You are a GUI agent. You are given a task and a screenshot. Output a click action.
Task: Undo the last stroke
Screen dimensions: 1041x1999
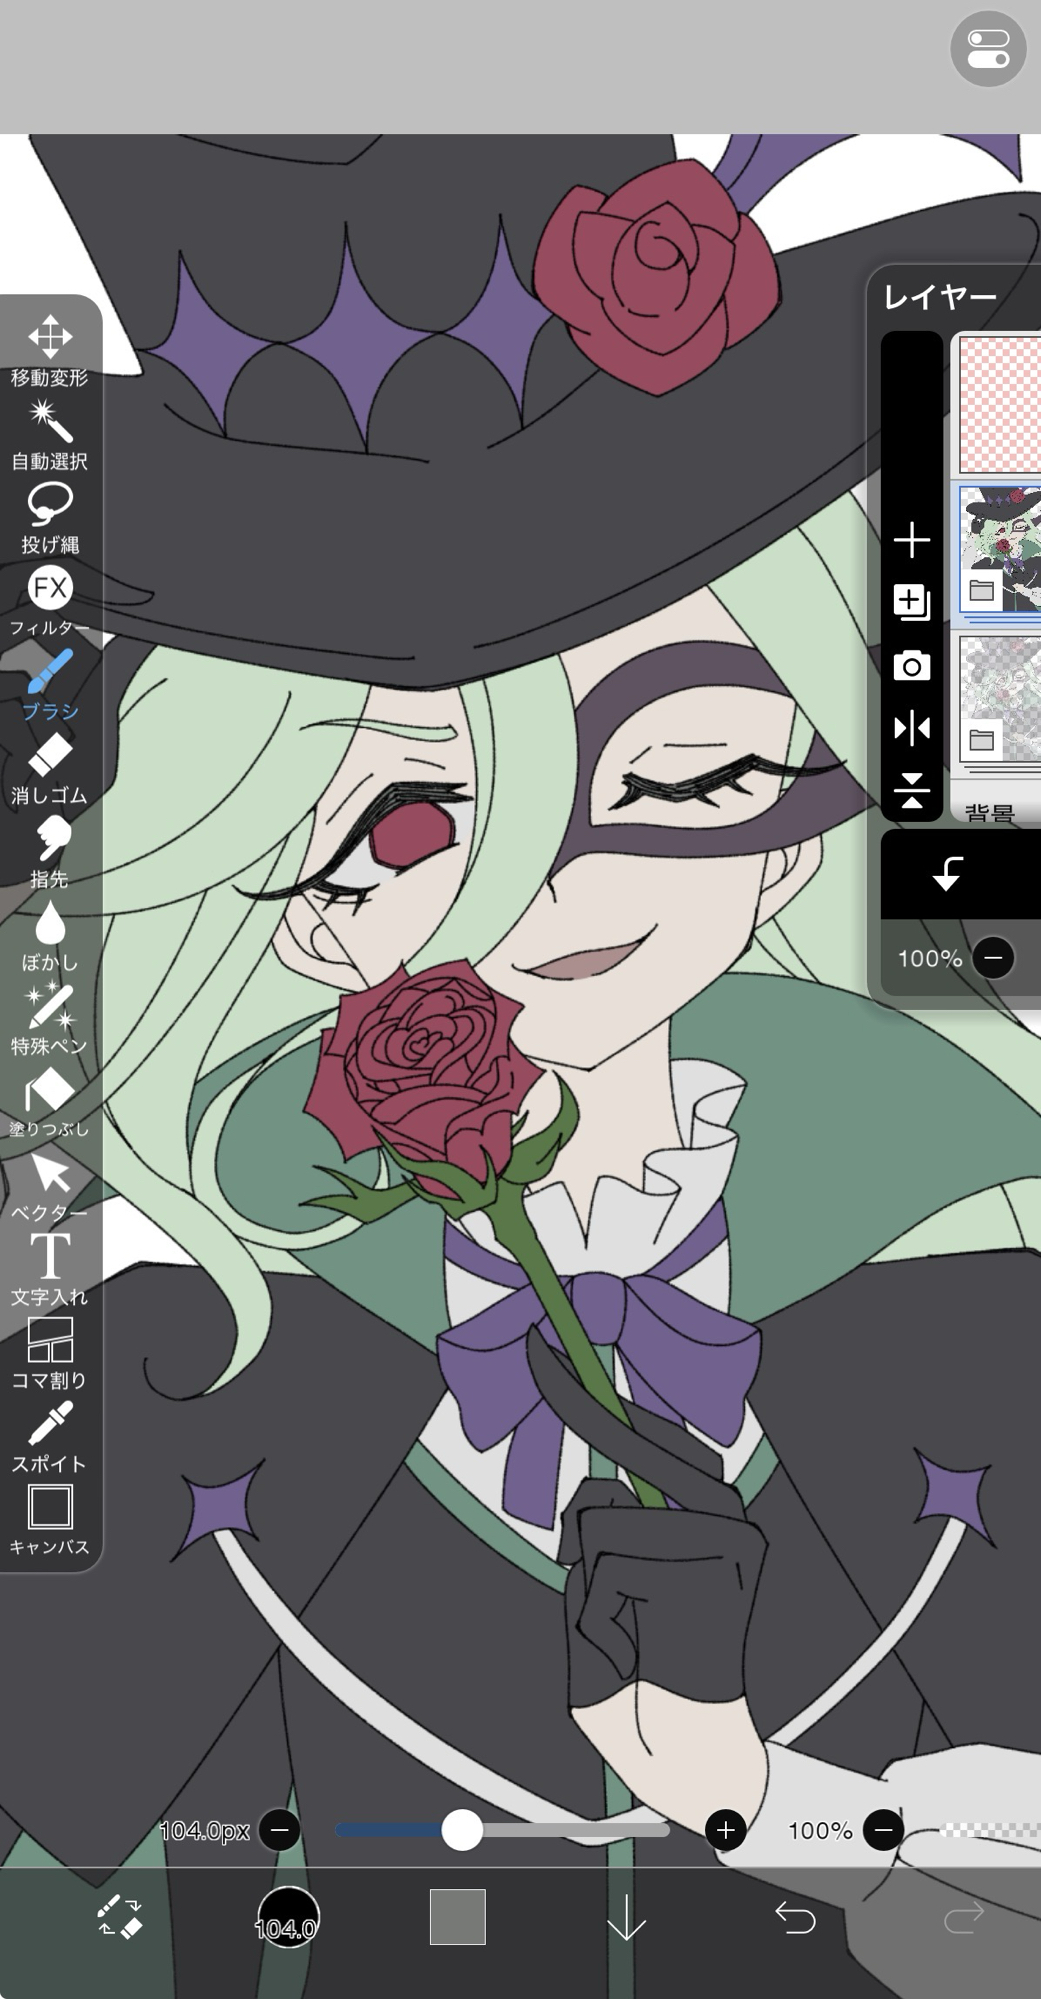coord(795,1916)
